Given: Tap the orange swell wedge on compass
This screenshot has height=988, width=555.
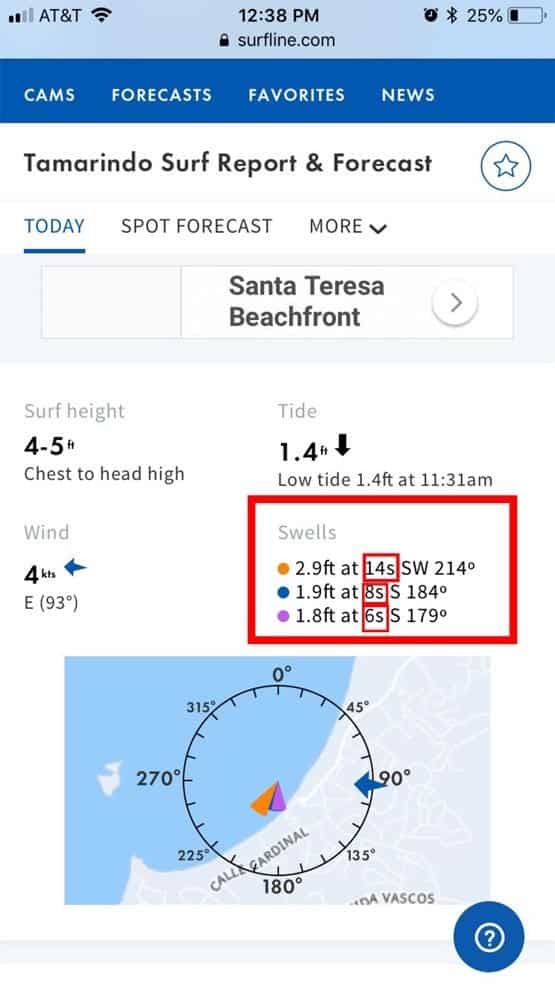Looking at the screenshot, I should click(x=263, y=800).
